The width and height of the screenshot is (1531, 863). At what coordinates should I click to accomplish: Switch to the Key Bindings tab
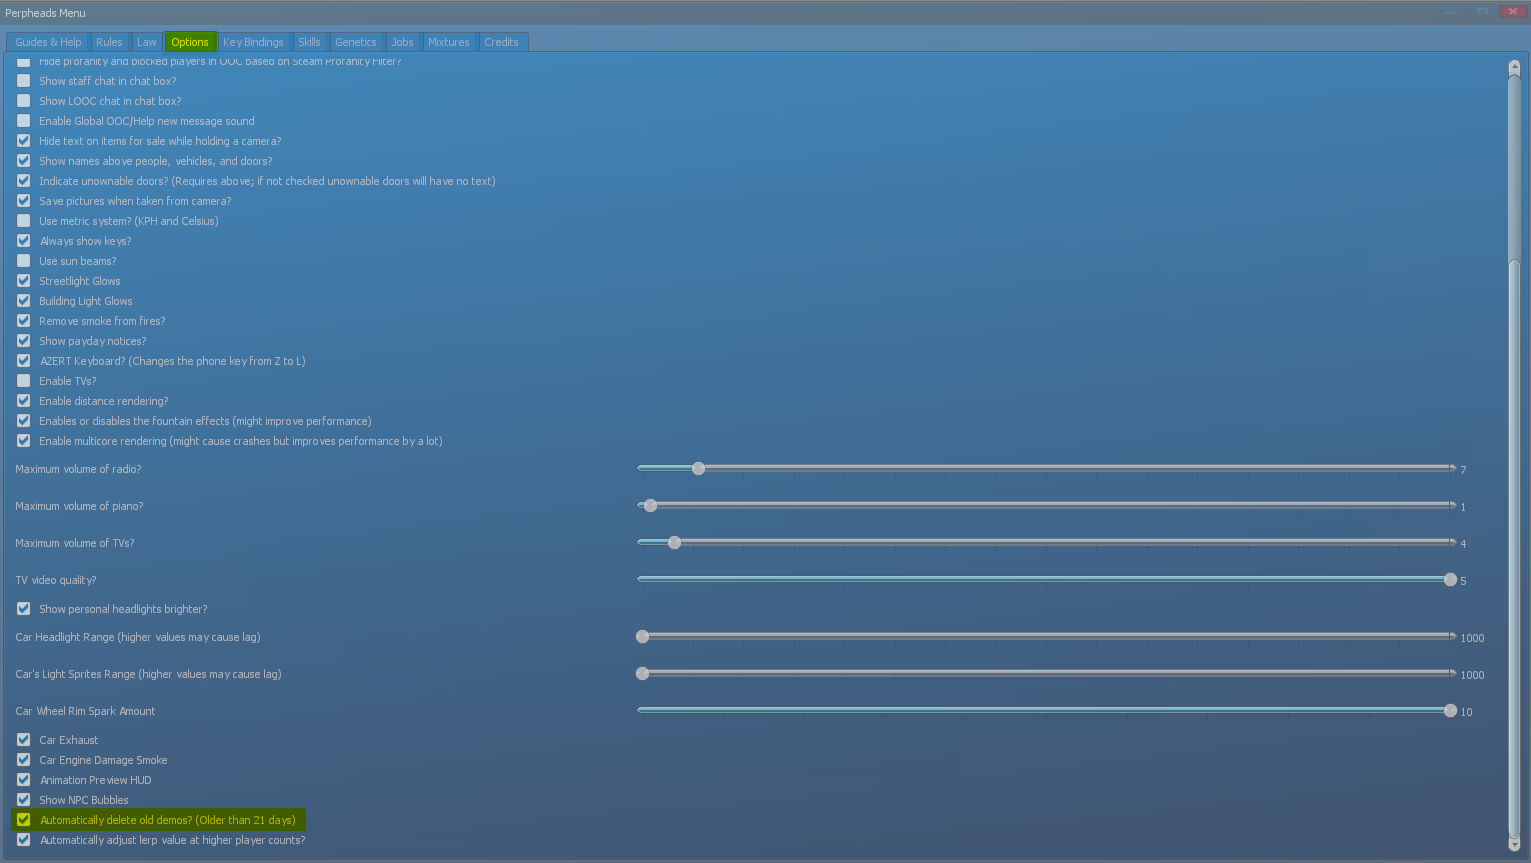[253, 42]
